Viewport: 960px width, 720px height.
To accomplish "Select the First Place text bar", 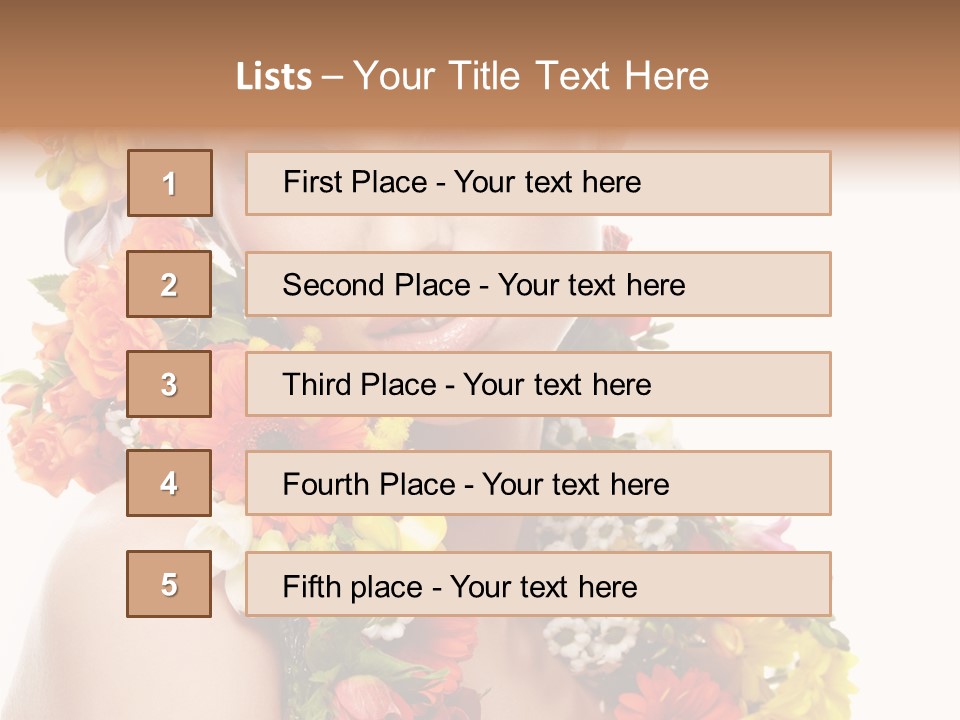I will (538, 183).
